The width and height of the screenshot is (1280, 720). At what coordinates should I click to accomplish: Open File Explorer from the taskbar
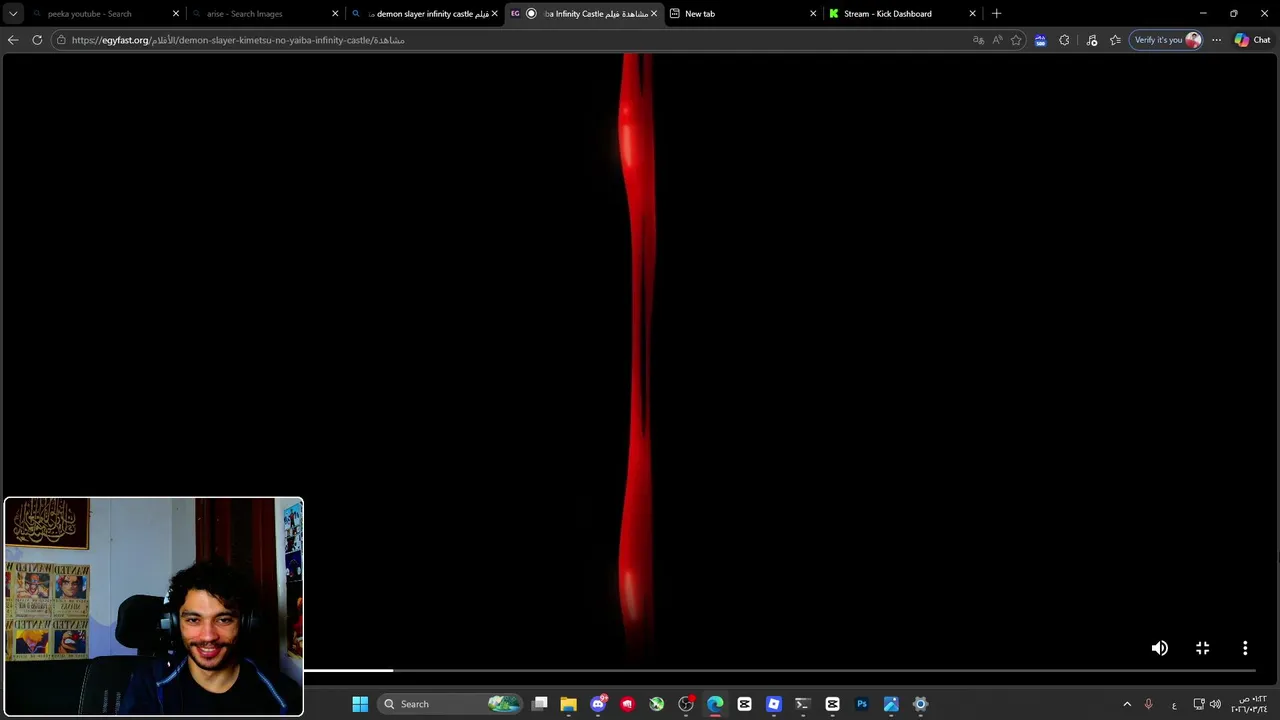tap(569, 704)
